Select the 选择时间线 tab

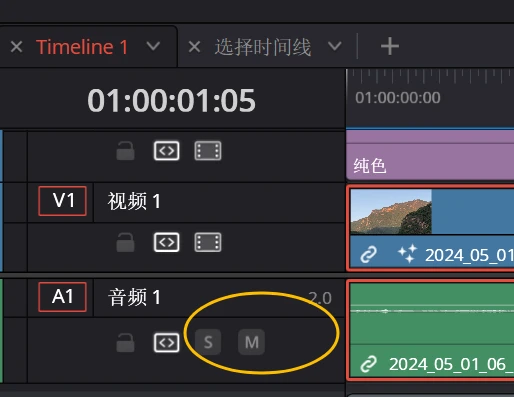pos(263,47)
